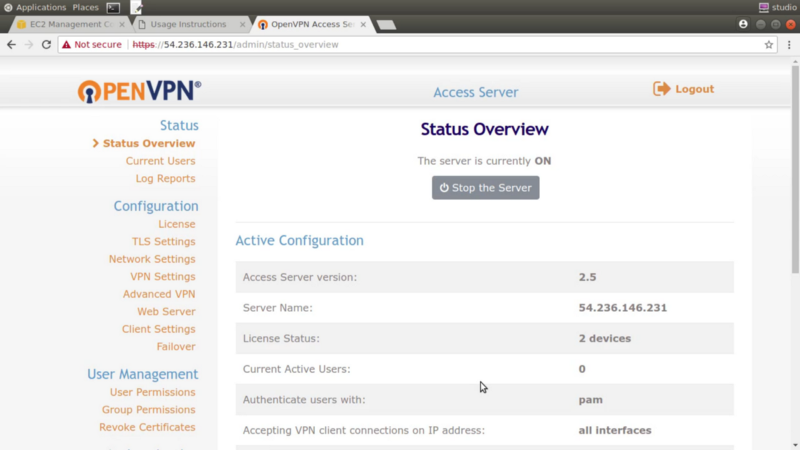Click License Status value 2 devices
The image size is (800, 450).
click(605, 338)
